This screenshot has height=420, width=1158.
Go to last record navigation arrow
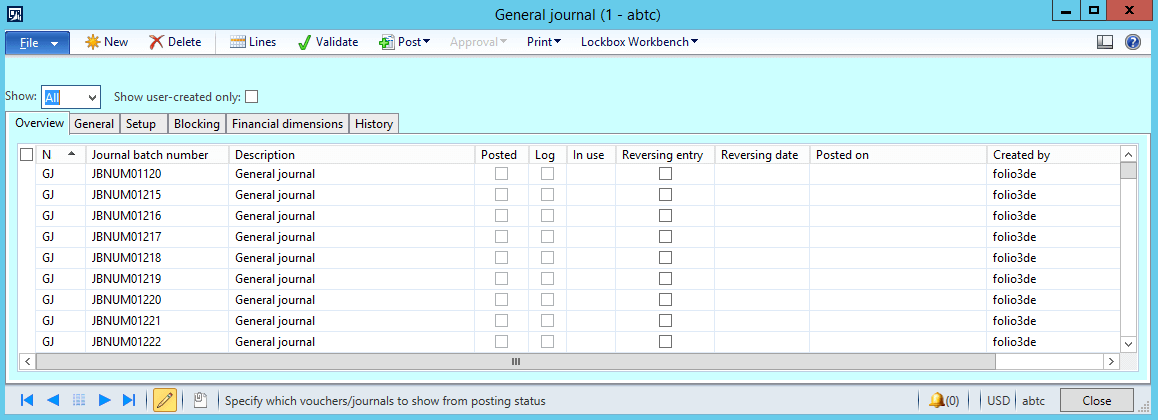click(129, 400)
